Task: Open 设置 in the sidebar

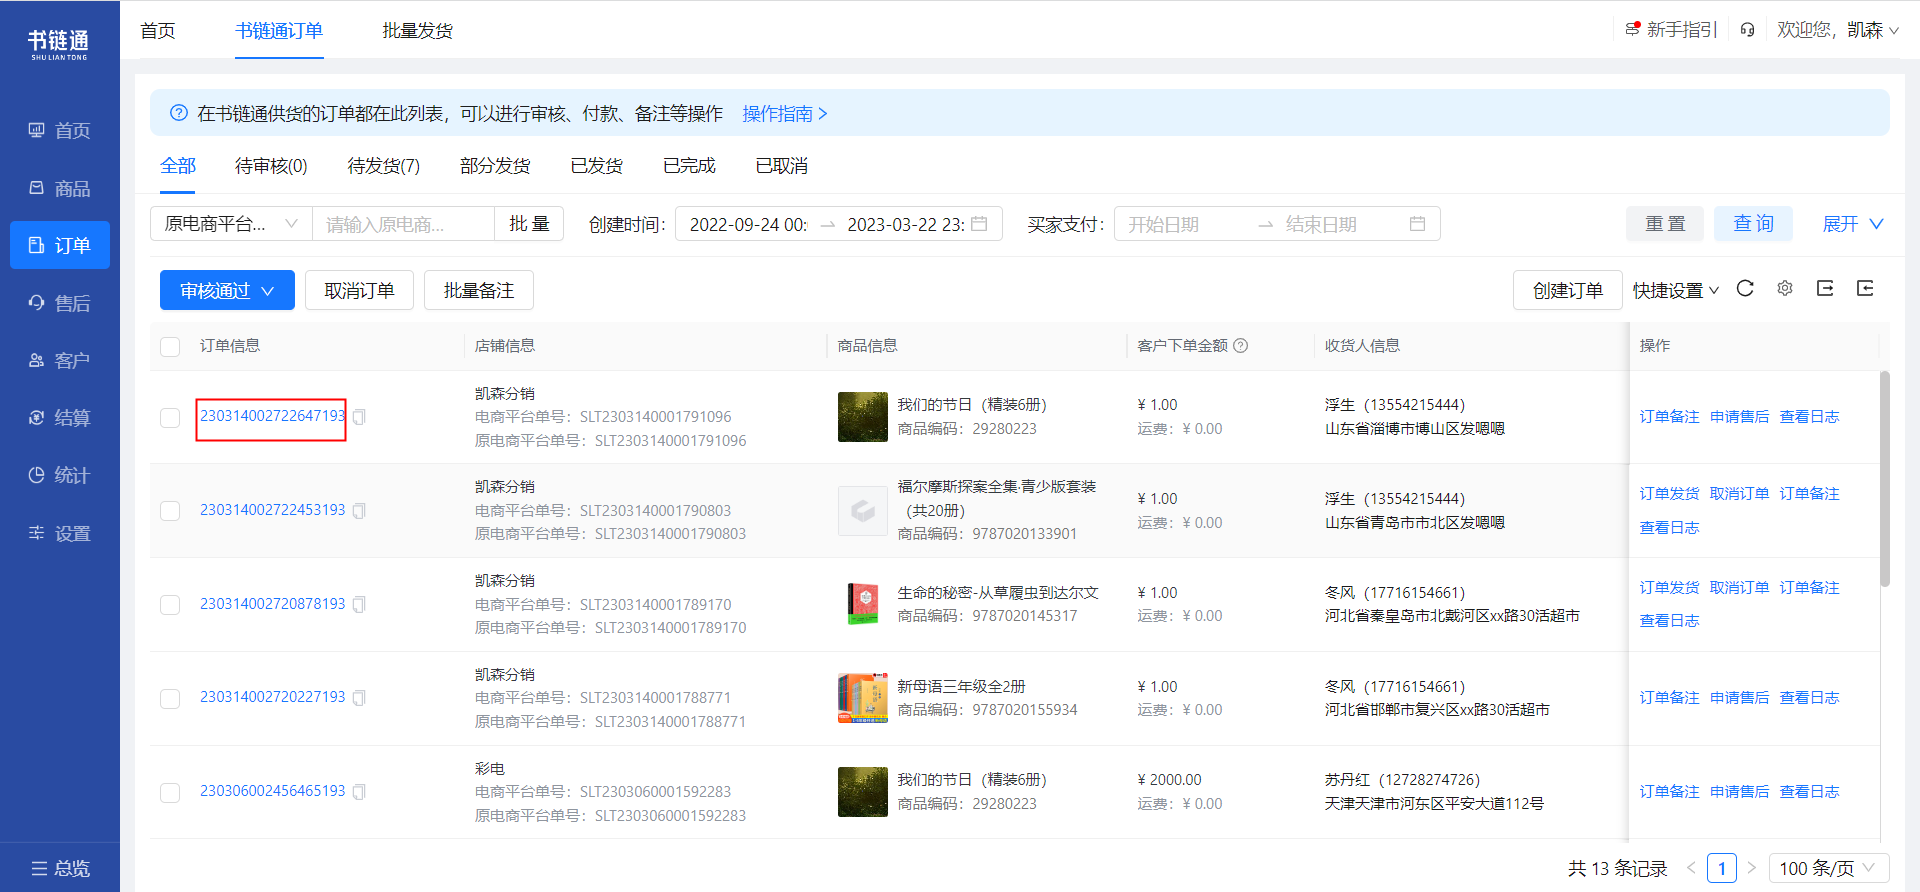Action: coord(60,533)
